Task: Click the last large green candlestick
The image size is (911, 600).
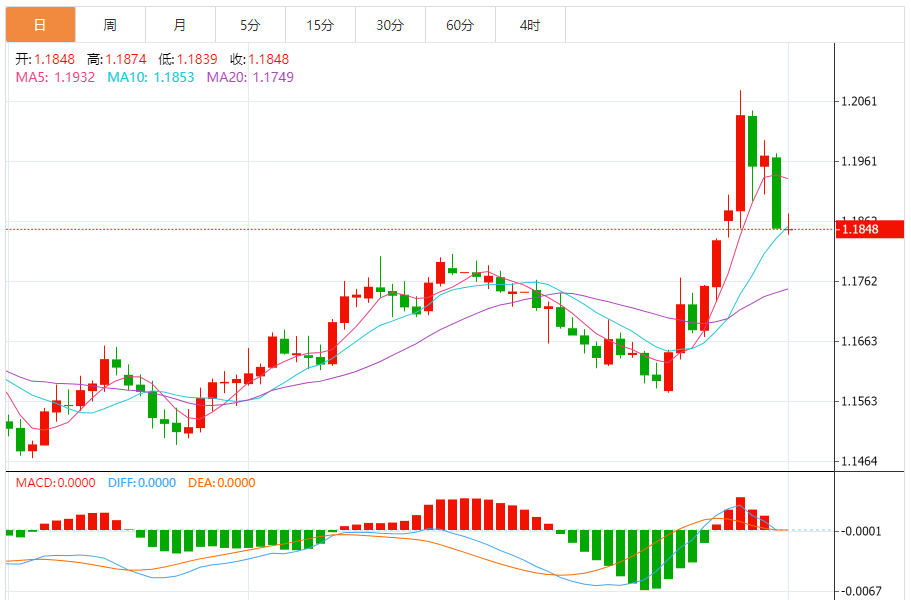Action: (x=776, y=192)
